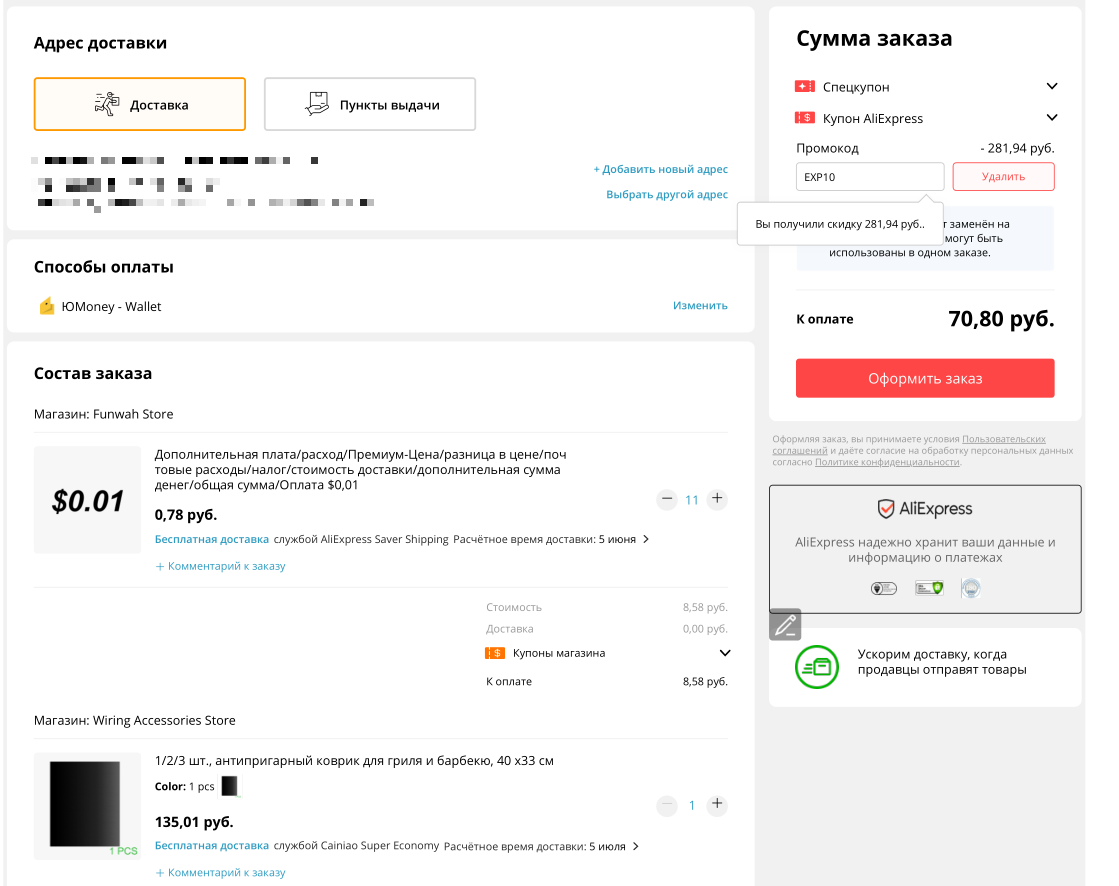1119x886 pixels.
Task: Click the round seal security badge icon
Action: (x=971, y=589)
